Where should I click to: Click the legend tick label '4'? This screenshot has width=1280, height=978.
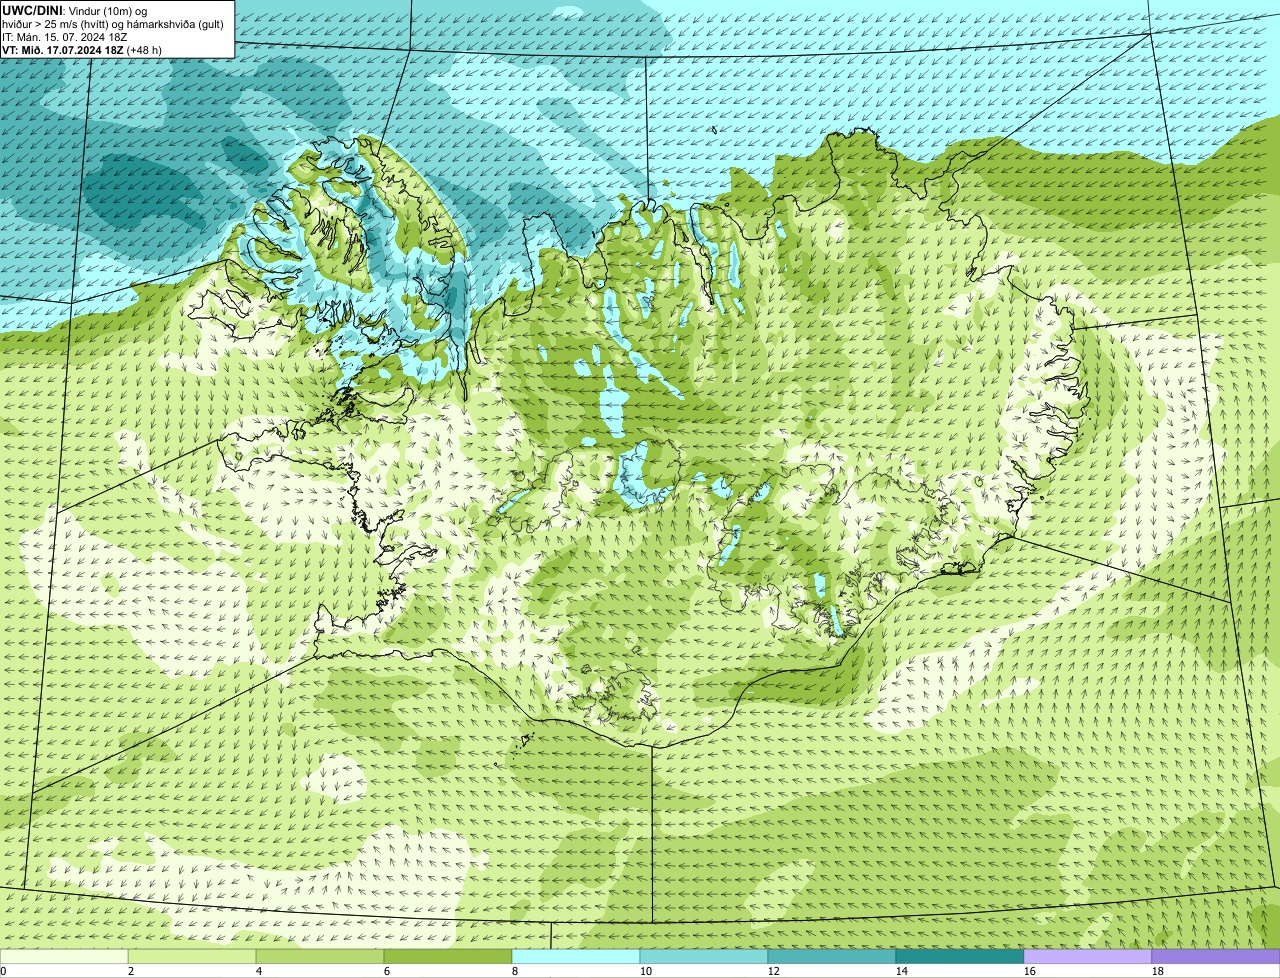[x=259, y=971]
